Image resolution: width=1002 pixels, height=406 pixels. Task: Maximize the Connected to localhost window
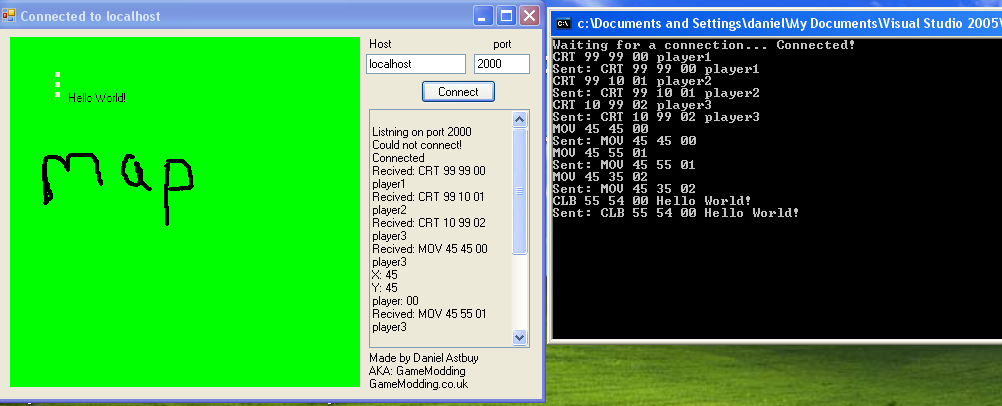[x=506, y=16]
